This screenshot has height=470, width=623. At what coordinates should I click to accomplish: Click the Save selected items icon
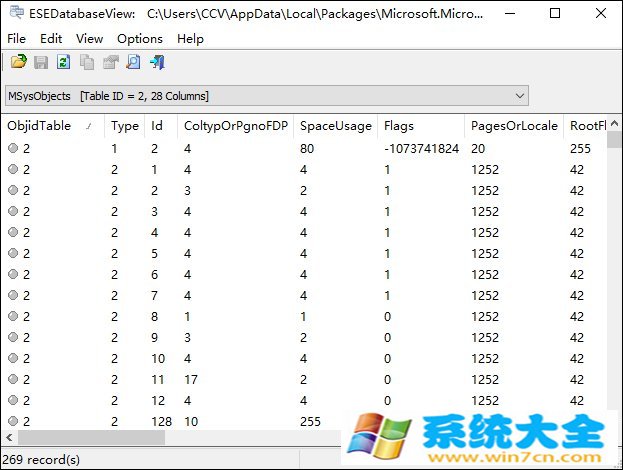[41, 62]
